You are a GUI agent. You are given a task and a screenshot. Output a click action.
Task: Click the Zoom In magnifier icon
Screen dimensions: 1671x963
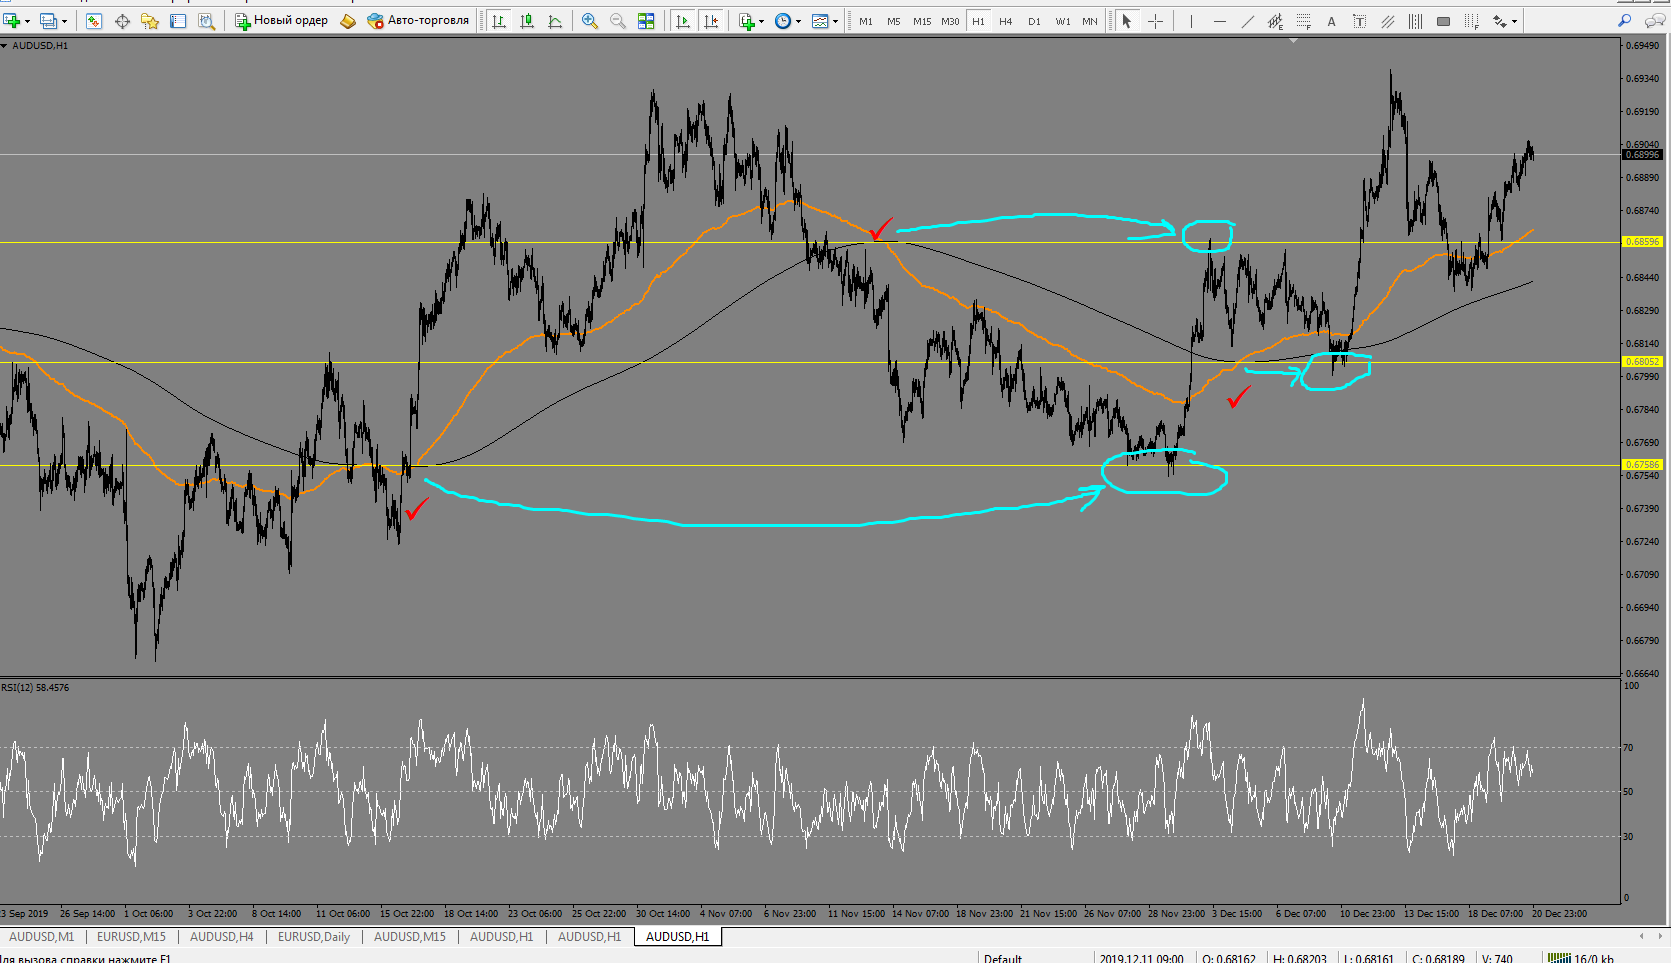tap(590, 21)
